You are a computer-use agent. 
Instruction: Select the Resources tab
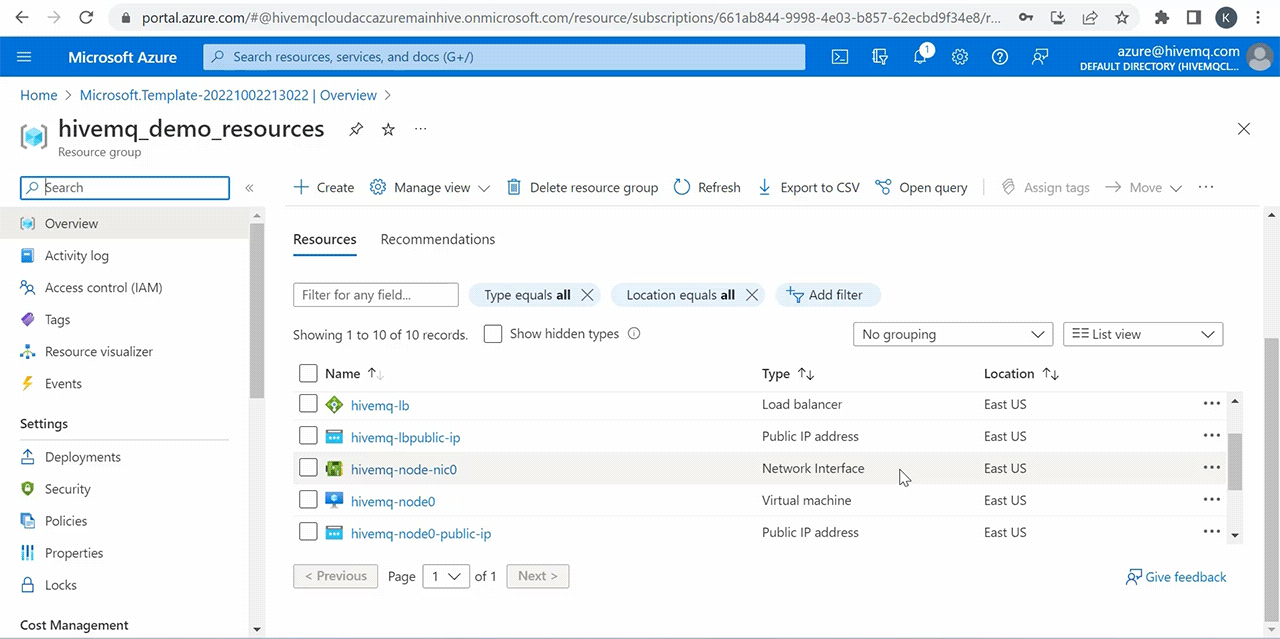[325, 239]
